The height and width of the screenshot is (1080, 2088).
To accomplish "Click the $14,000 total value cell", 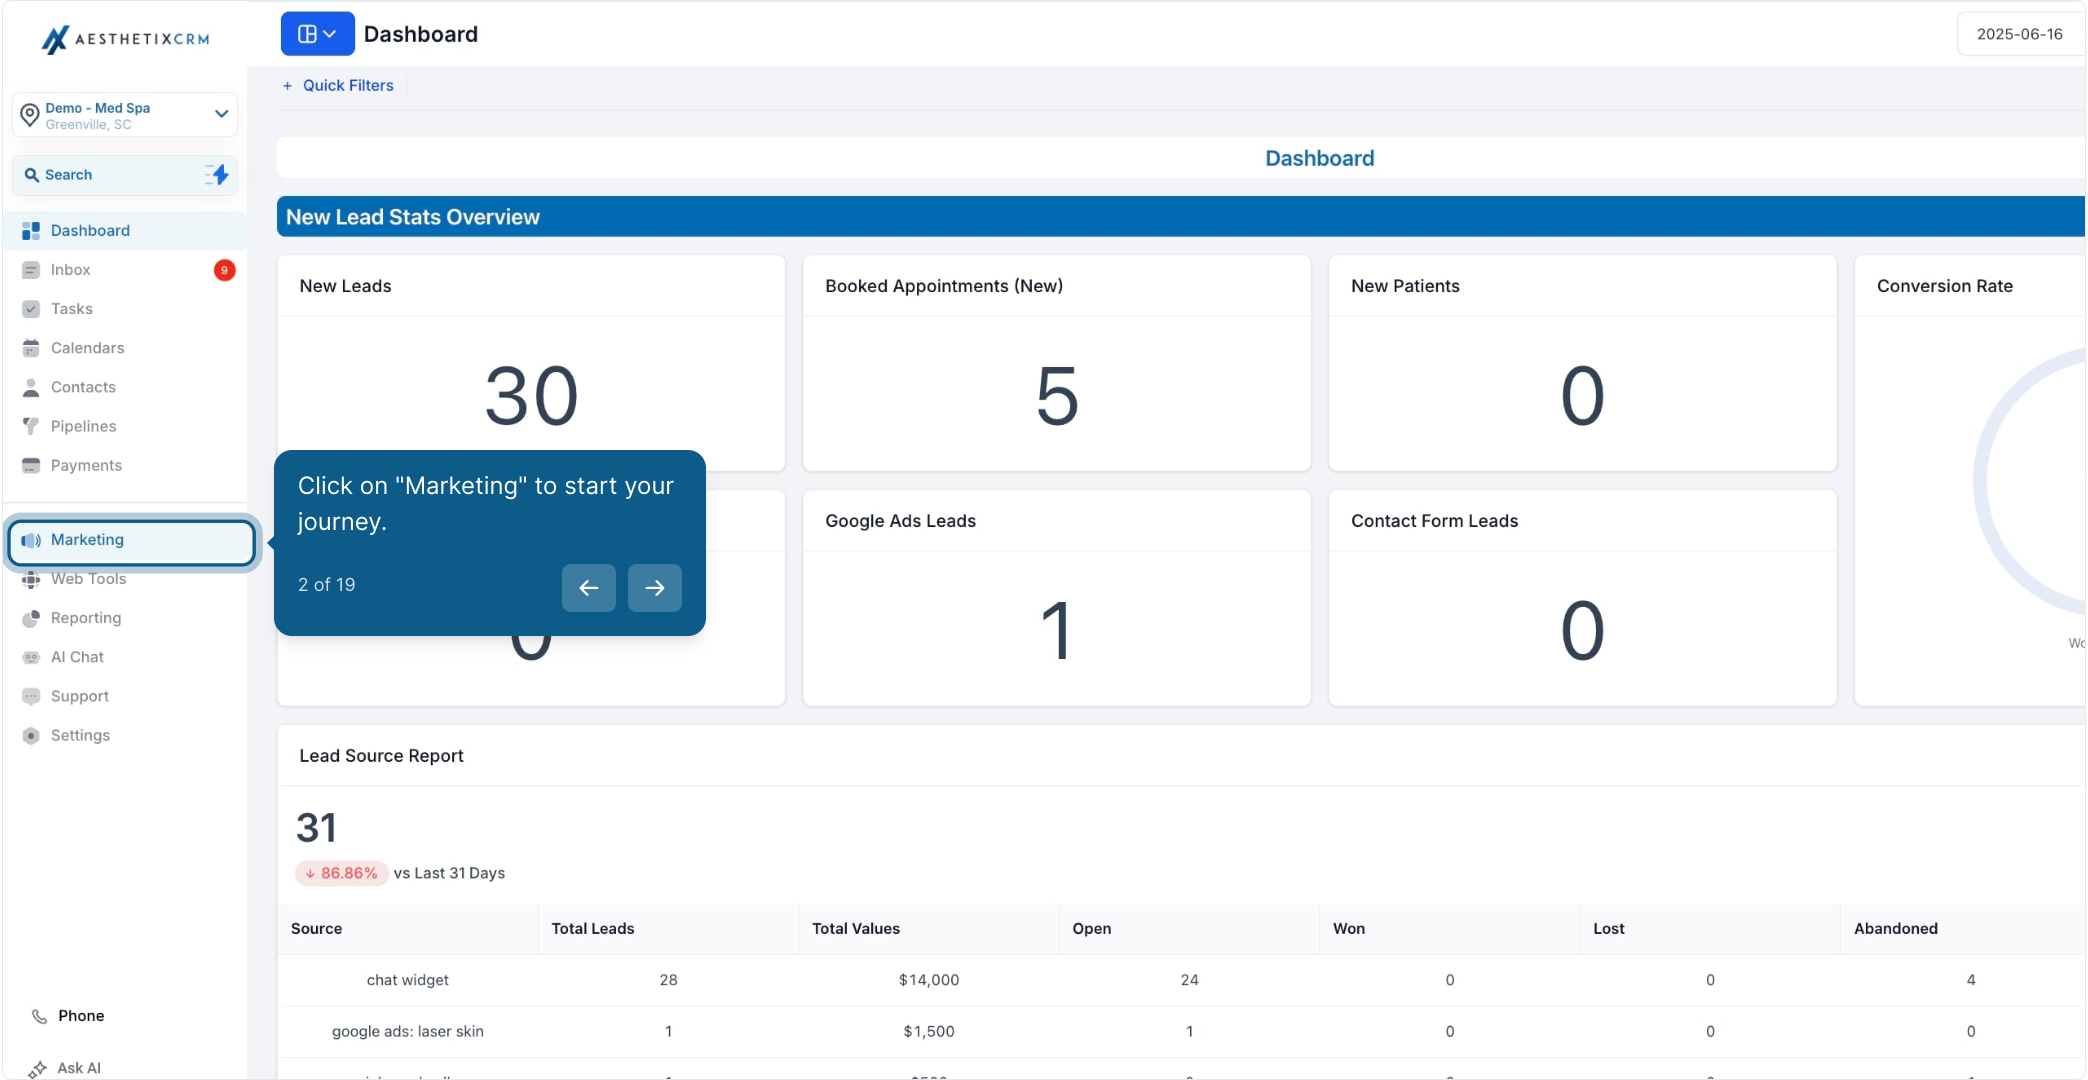I will 929,980.
